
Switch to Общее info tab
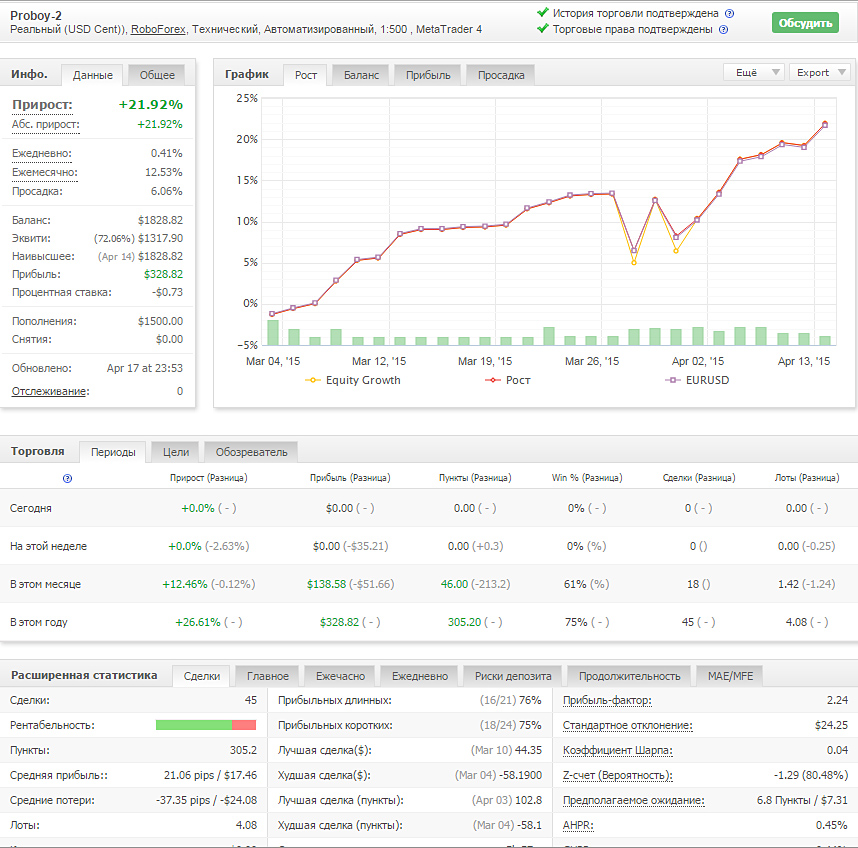click(x=157, y=75)
